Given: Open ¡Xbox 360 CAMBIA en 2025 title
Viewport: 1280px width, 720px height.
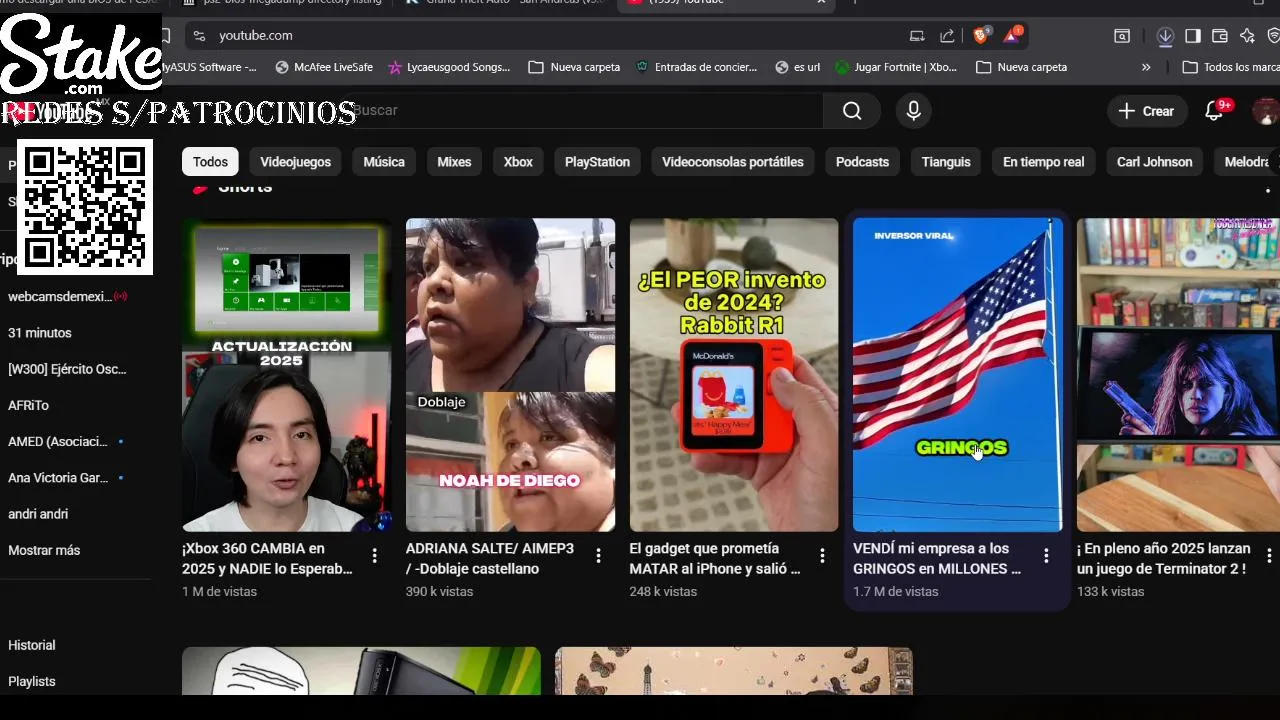Looking at the screenshot, I should (267, 559).
